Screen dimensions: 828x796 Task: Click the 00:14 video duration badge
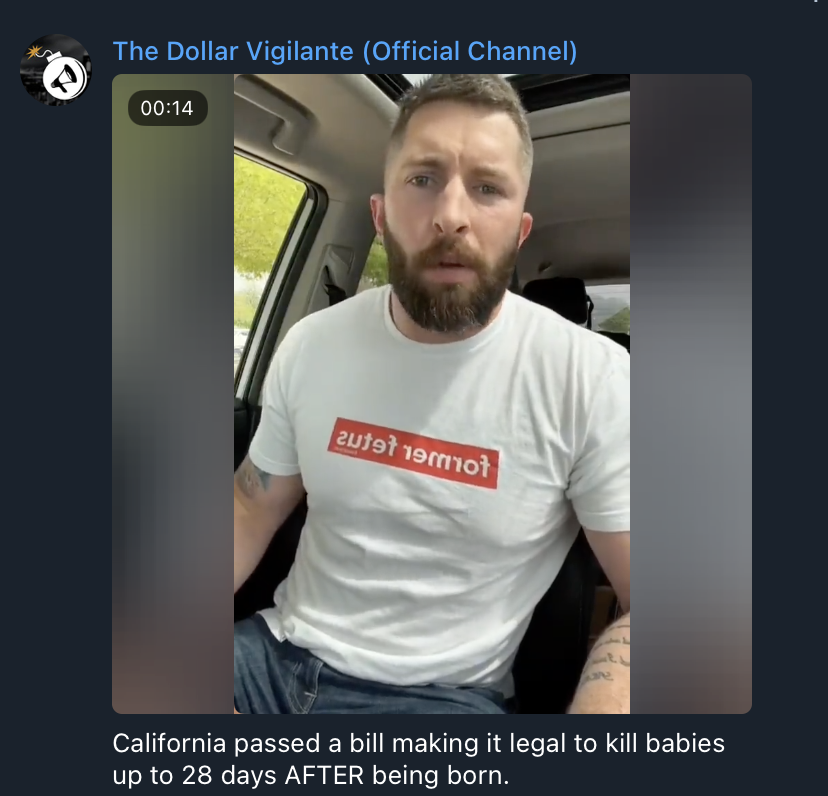click(x=167, y=108)
